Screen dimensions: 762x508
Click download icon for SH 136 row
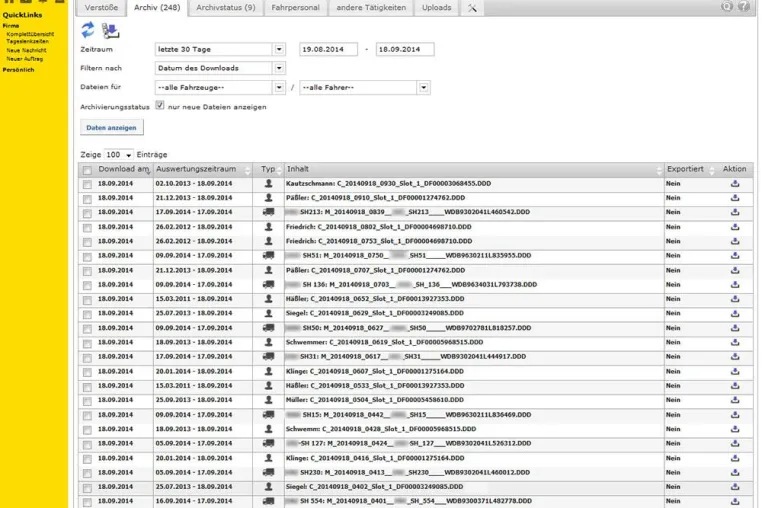tap(735, 285)
